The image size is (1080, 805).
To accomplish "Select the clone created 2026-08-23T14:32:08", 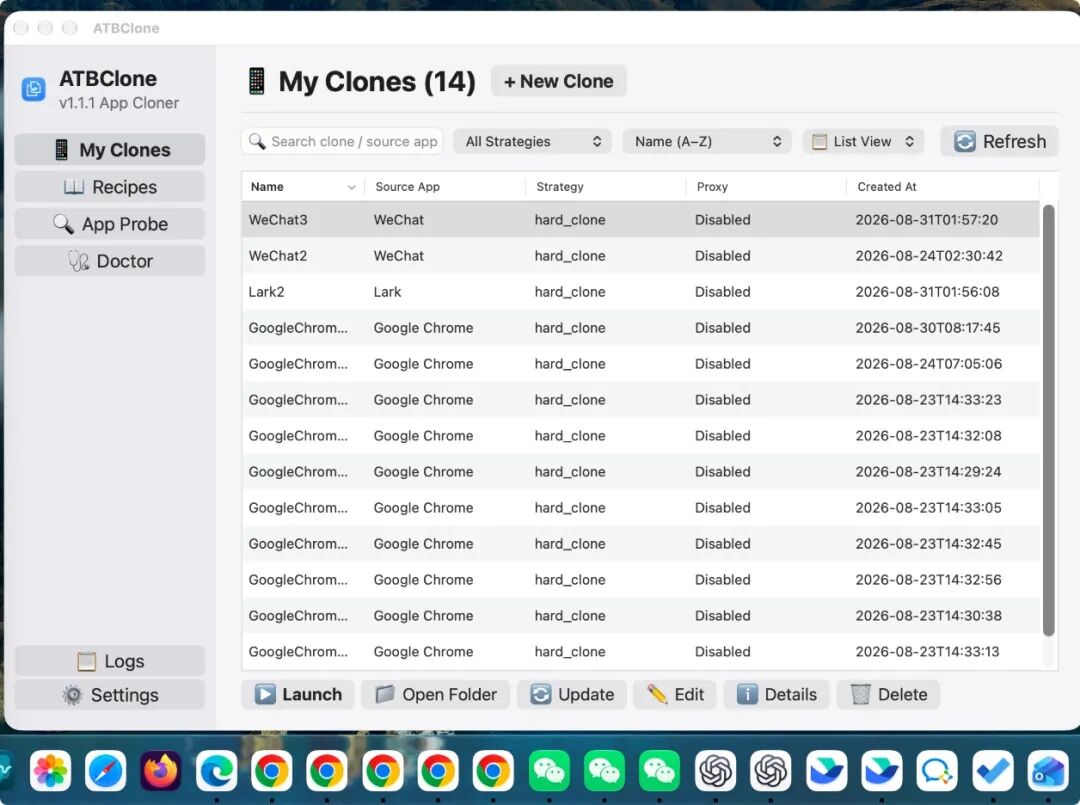I will (x=641, y=435).
